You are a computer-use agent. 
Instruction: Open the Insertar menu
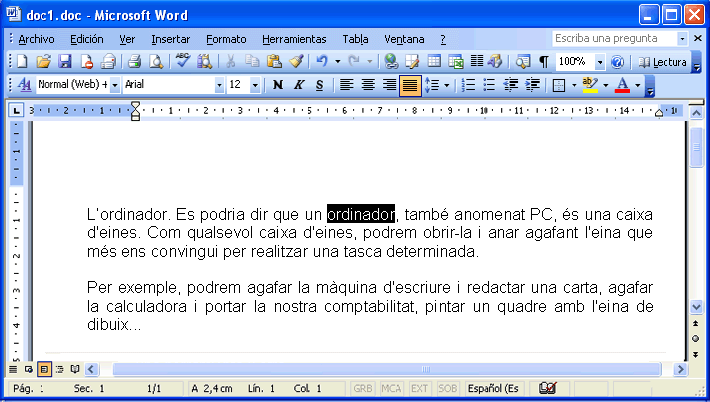[171, 39]
